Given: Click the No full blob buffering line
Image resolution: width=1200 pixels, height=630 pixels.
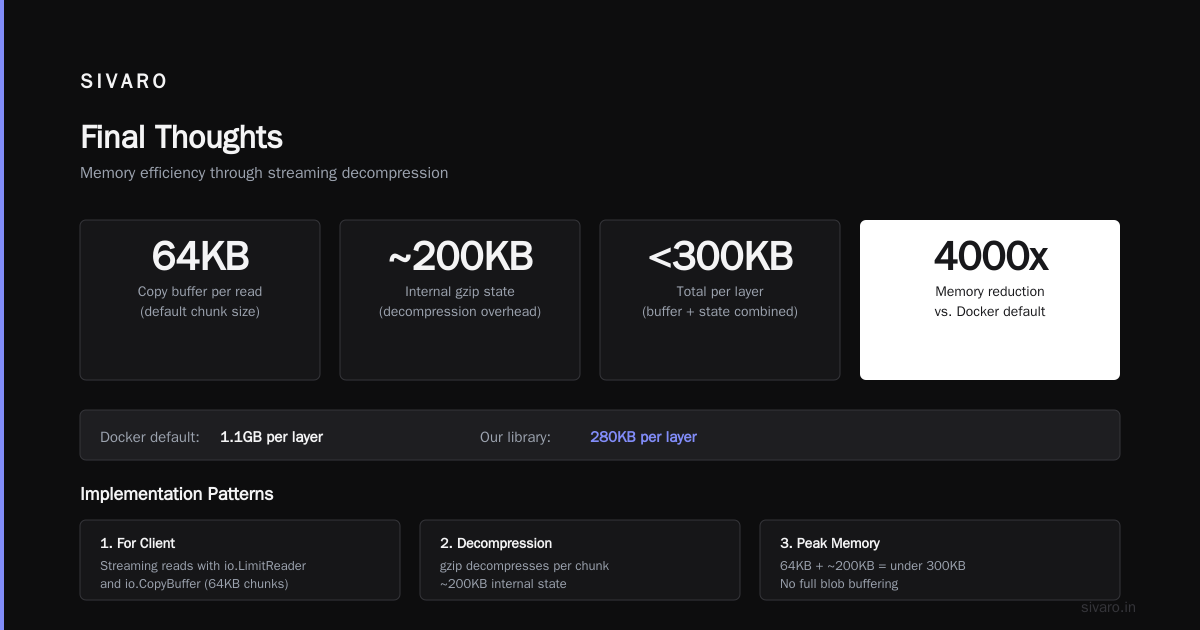Looking at the screenshot, I should pos(839,584).
